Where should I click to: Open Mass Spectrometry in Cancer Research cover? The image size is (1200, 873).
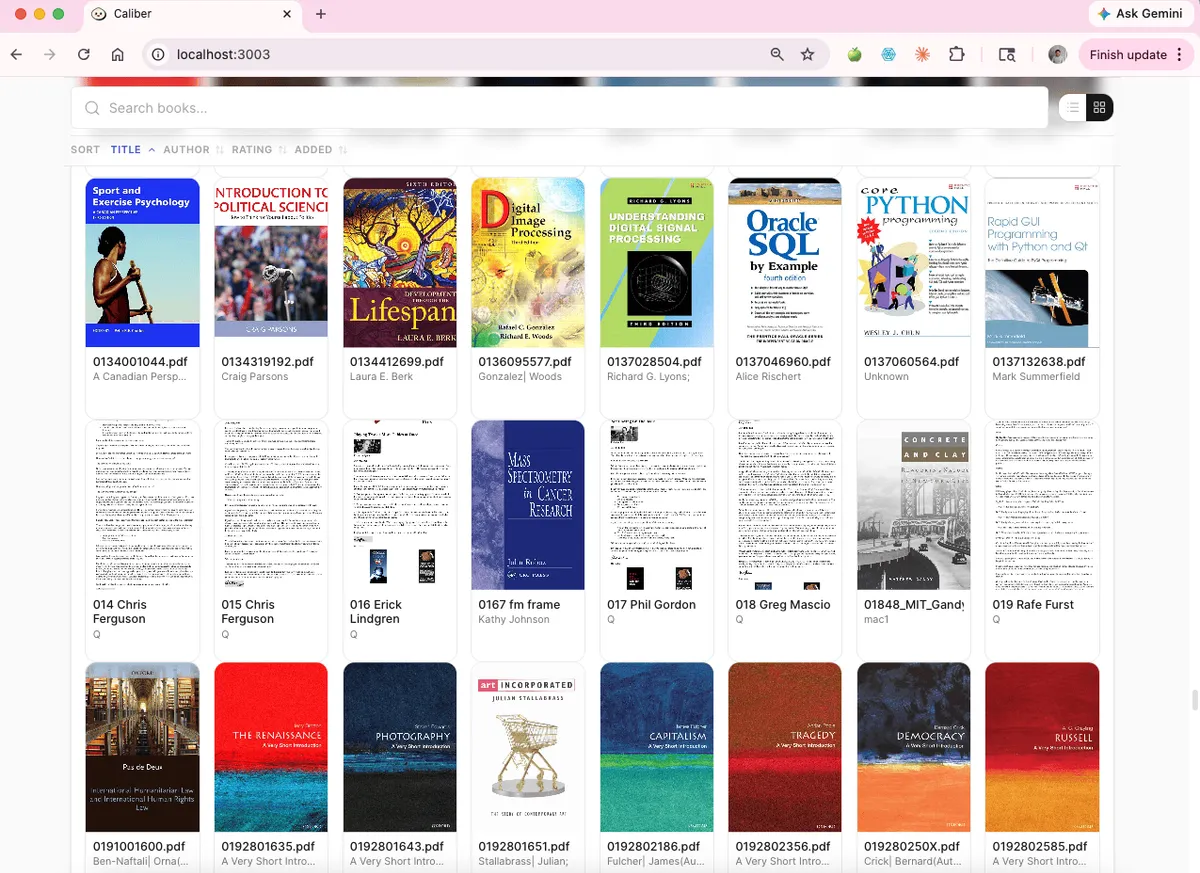(528, 506)
